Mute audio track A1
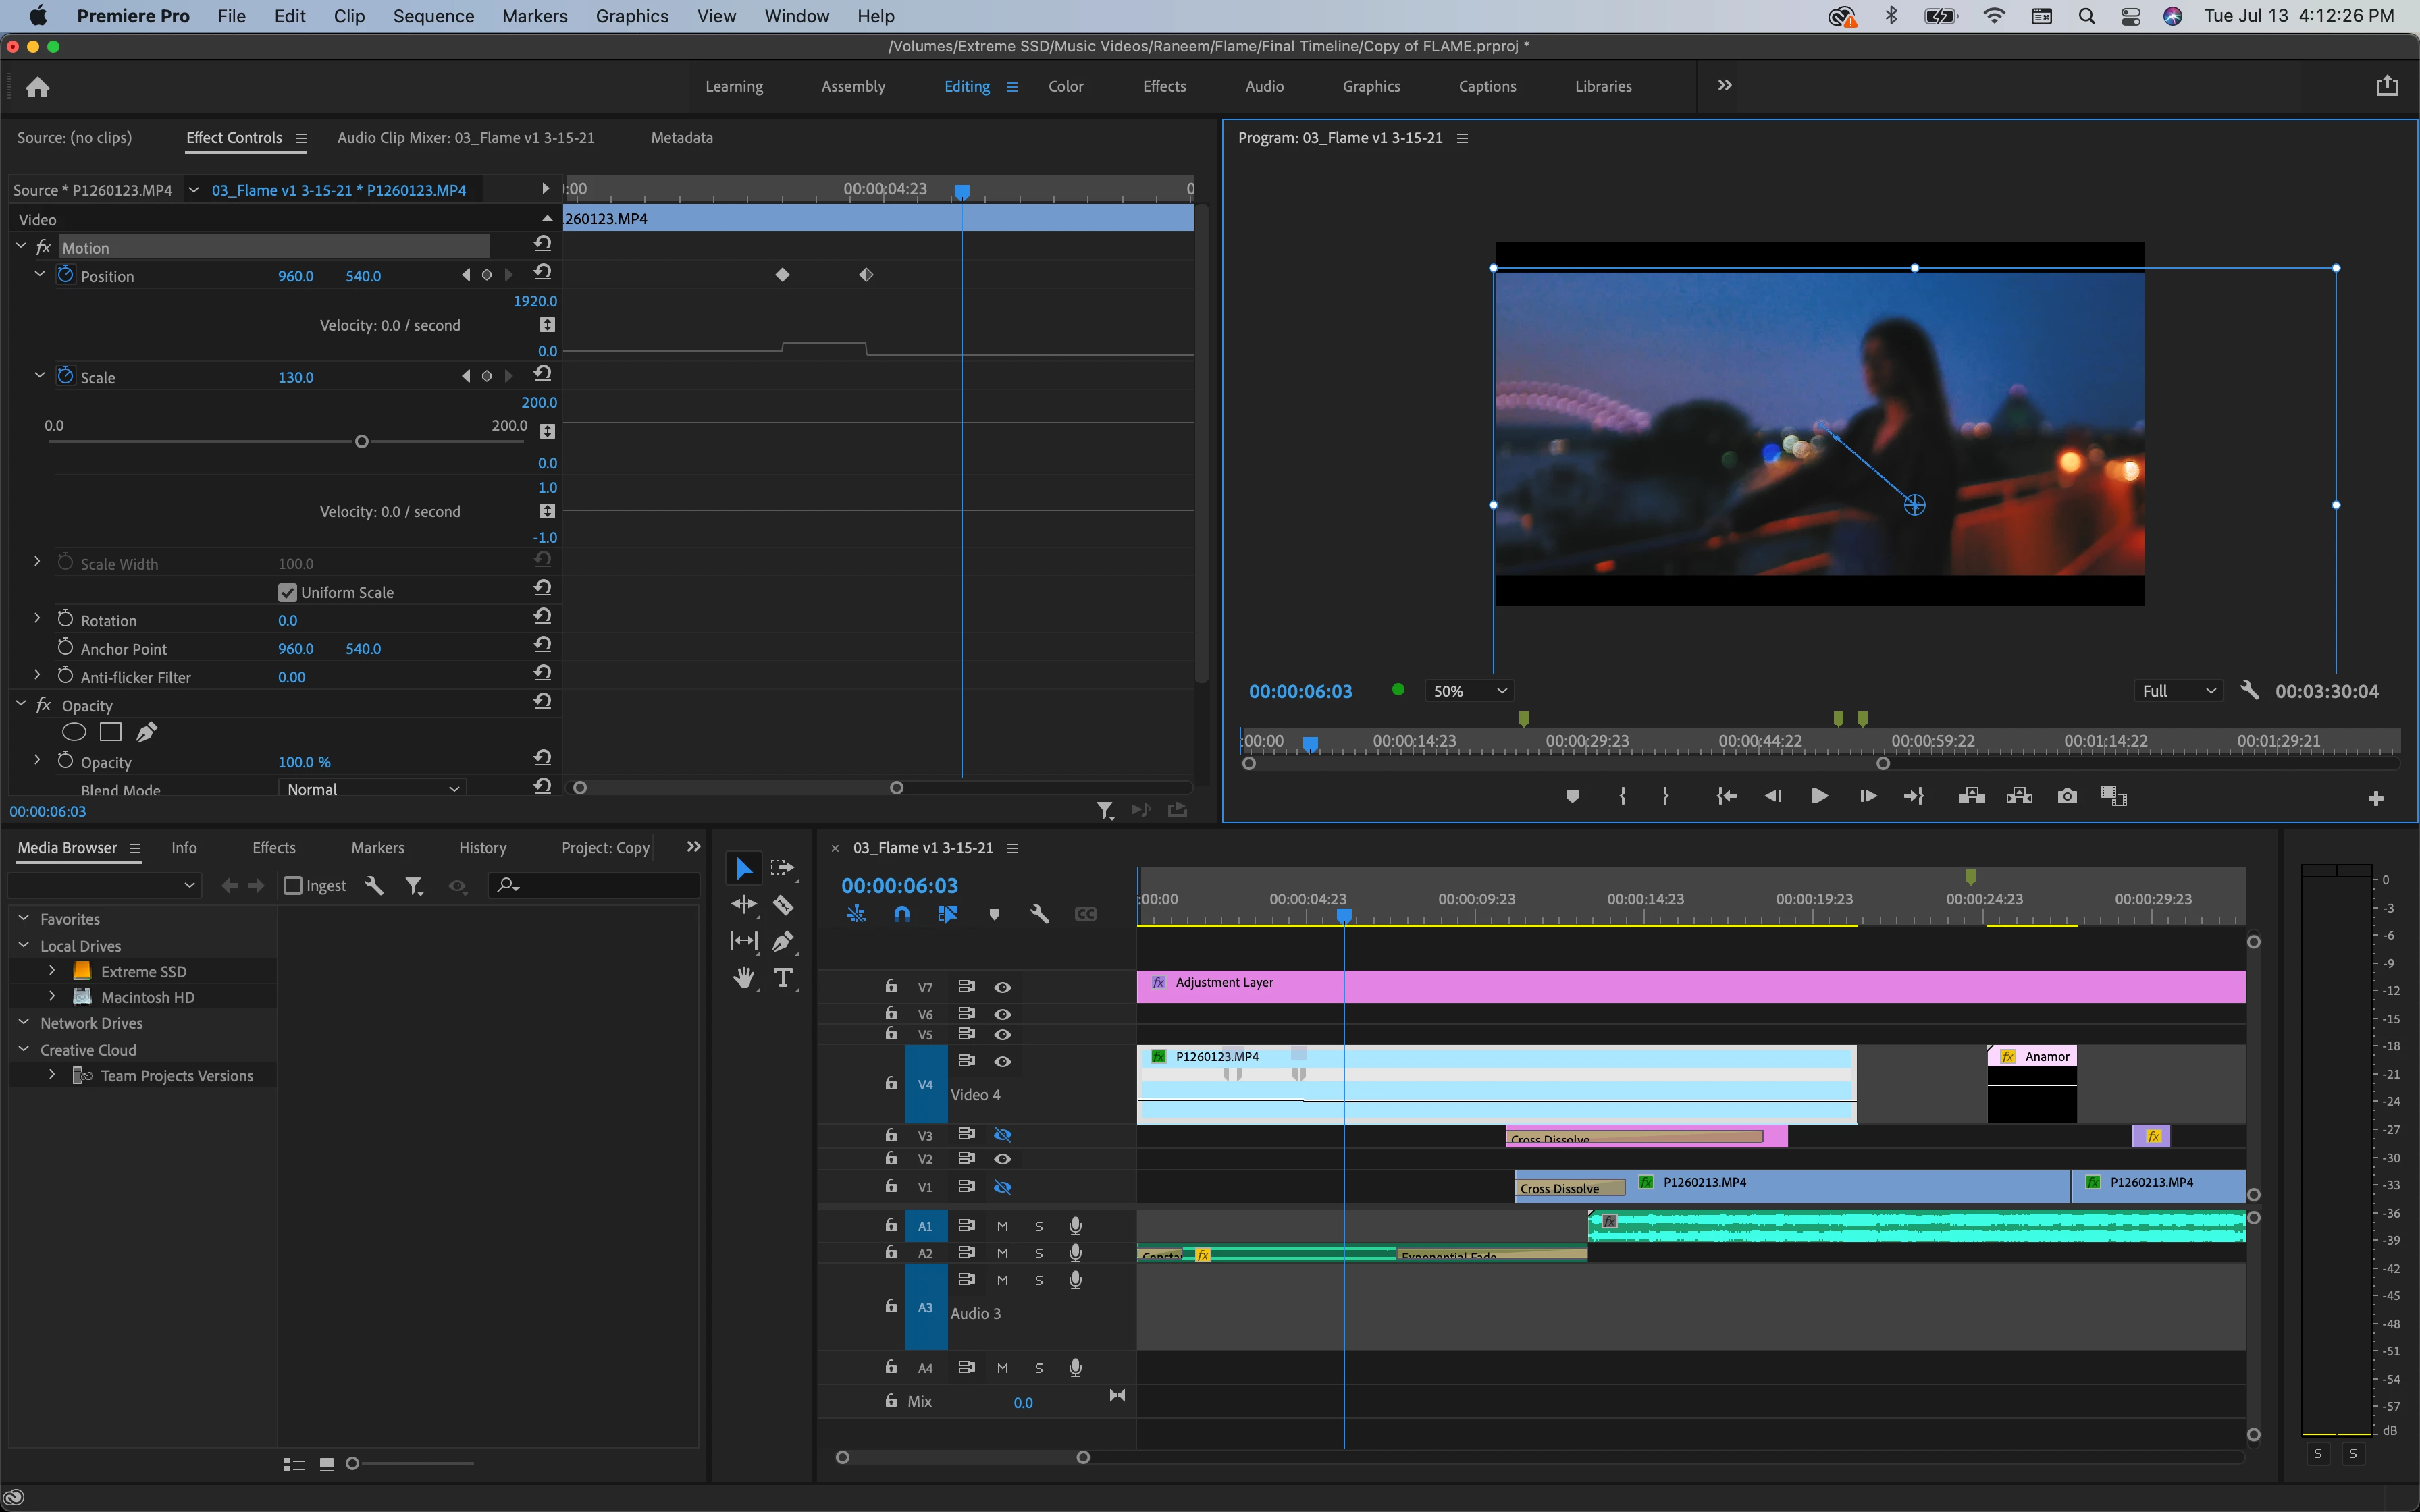This screenshot has width=2420, height=1512. tap(1002, 1226)
